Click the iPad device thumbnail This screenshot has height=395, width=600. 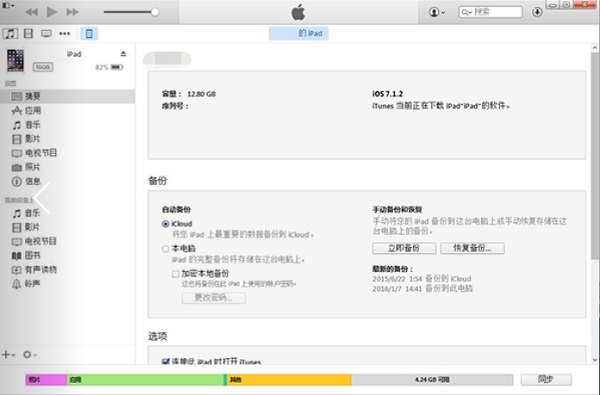coord(15,60)
